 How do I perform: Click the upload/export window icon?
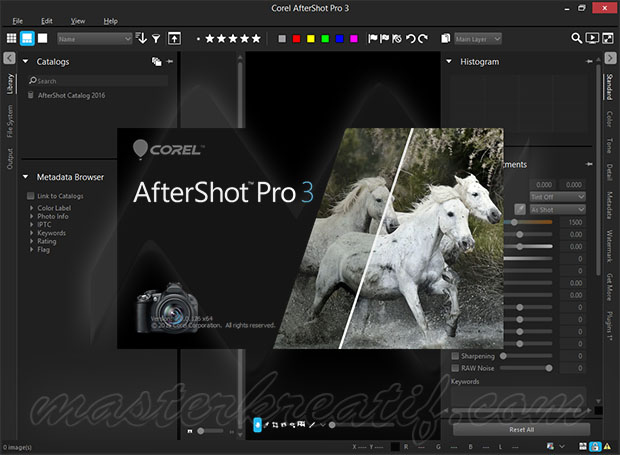[x=174, y=38]
